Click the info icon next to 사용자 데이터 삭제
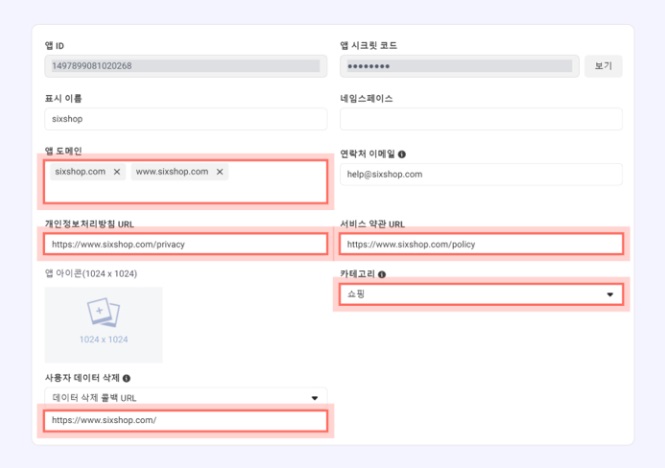Screen dimensions: 665x468 coord(126,378)
